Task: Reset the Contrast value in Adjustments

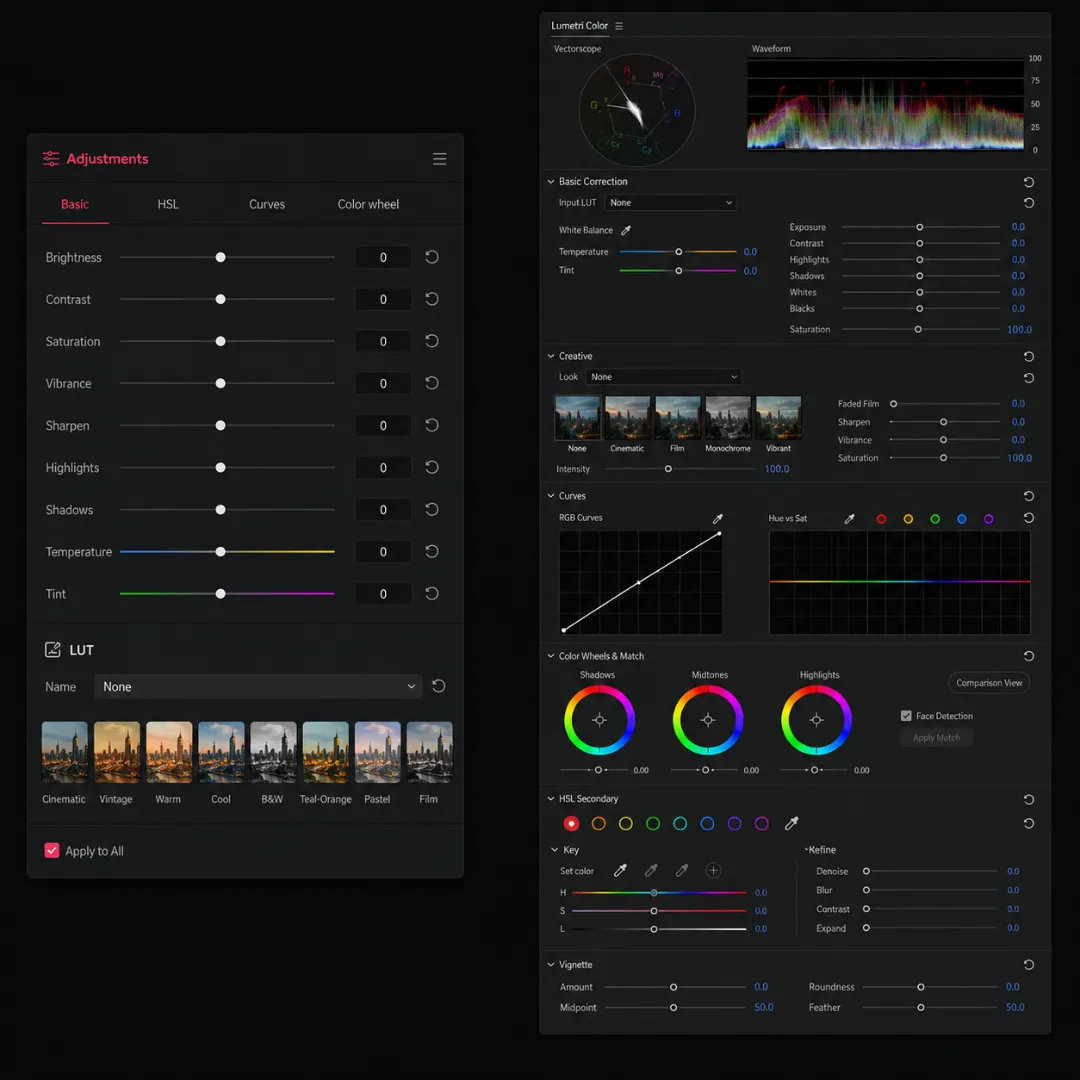Action: (x=432, y=299)
